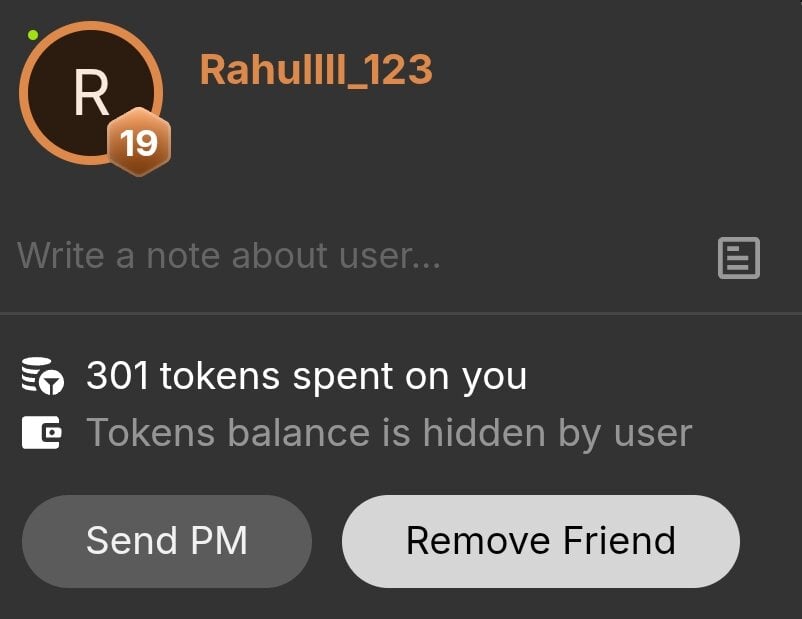Click the divider line below the note field
The image size is (802, 619).
401,313
